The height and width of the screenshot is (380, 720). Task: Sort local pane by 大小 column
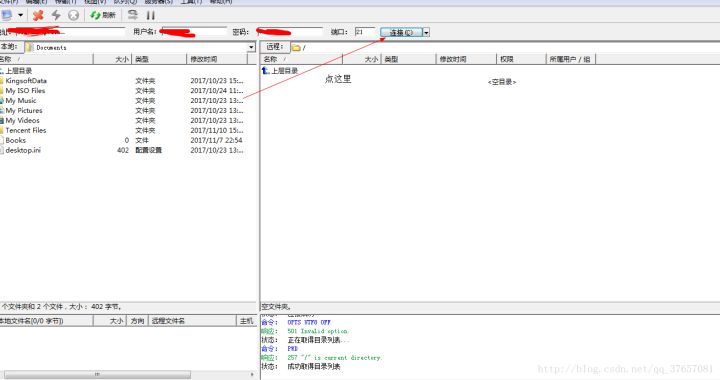point(112,59)
